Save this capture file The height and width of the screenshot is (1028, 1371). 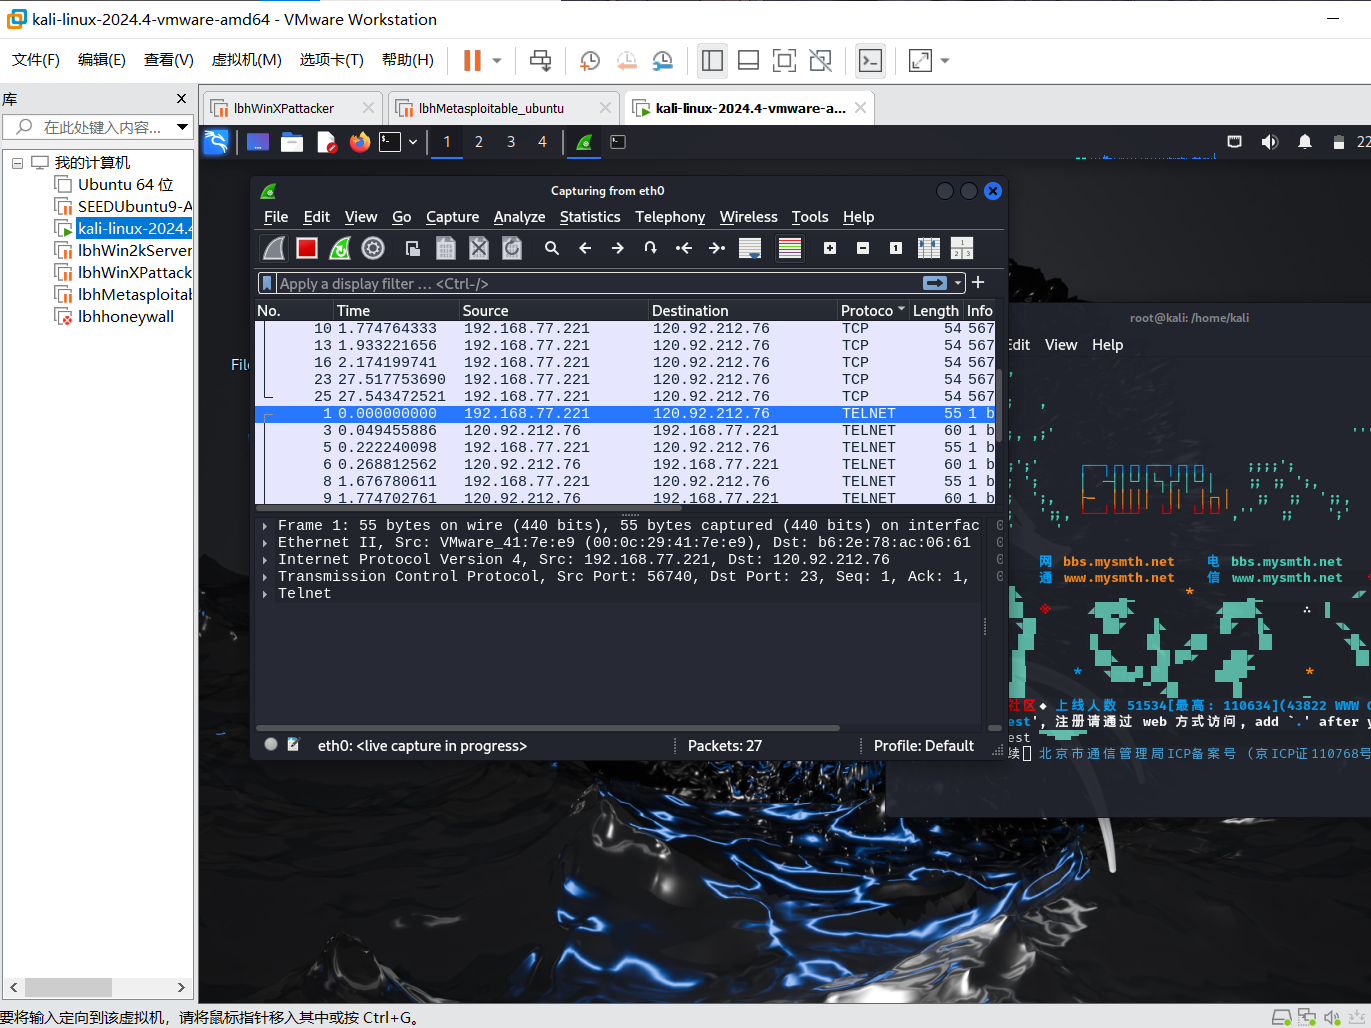(x=446, y=248)
